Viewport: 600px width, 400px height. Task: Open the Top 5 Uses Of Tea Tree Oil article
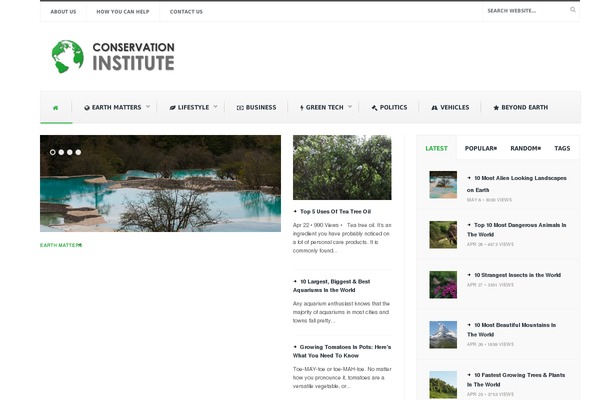[x=335, y=211]
